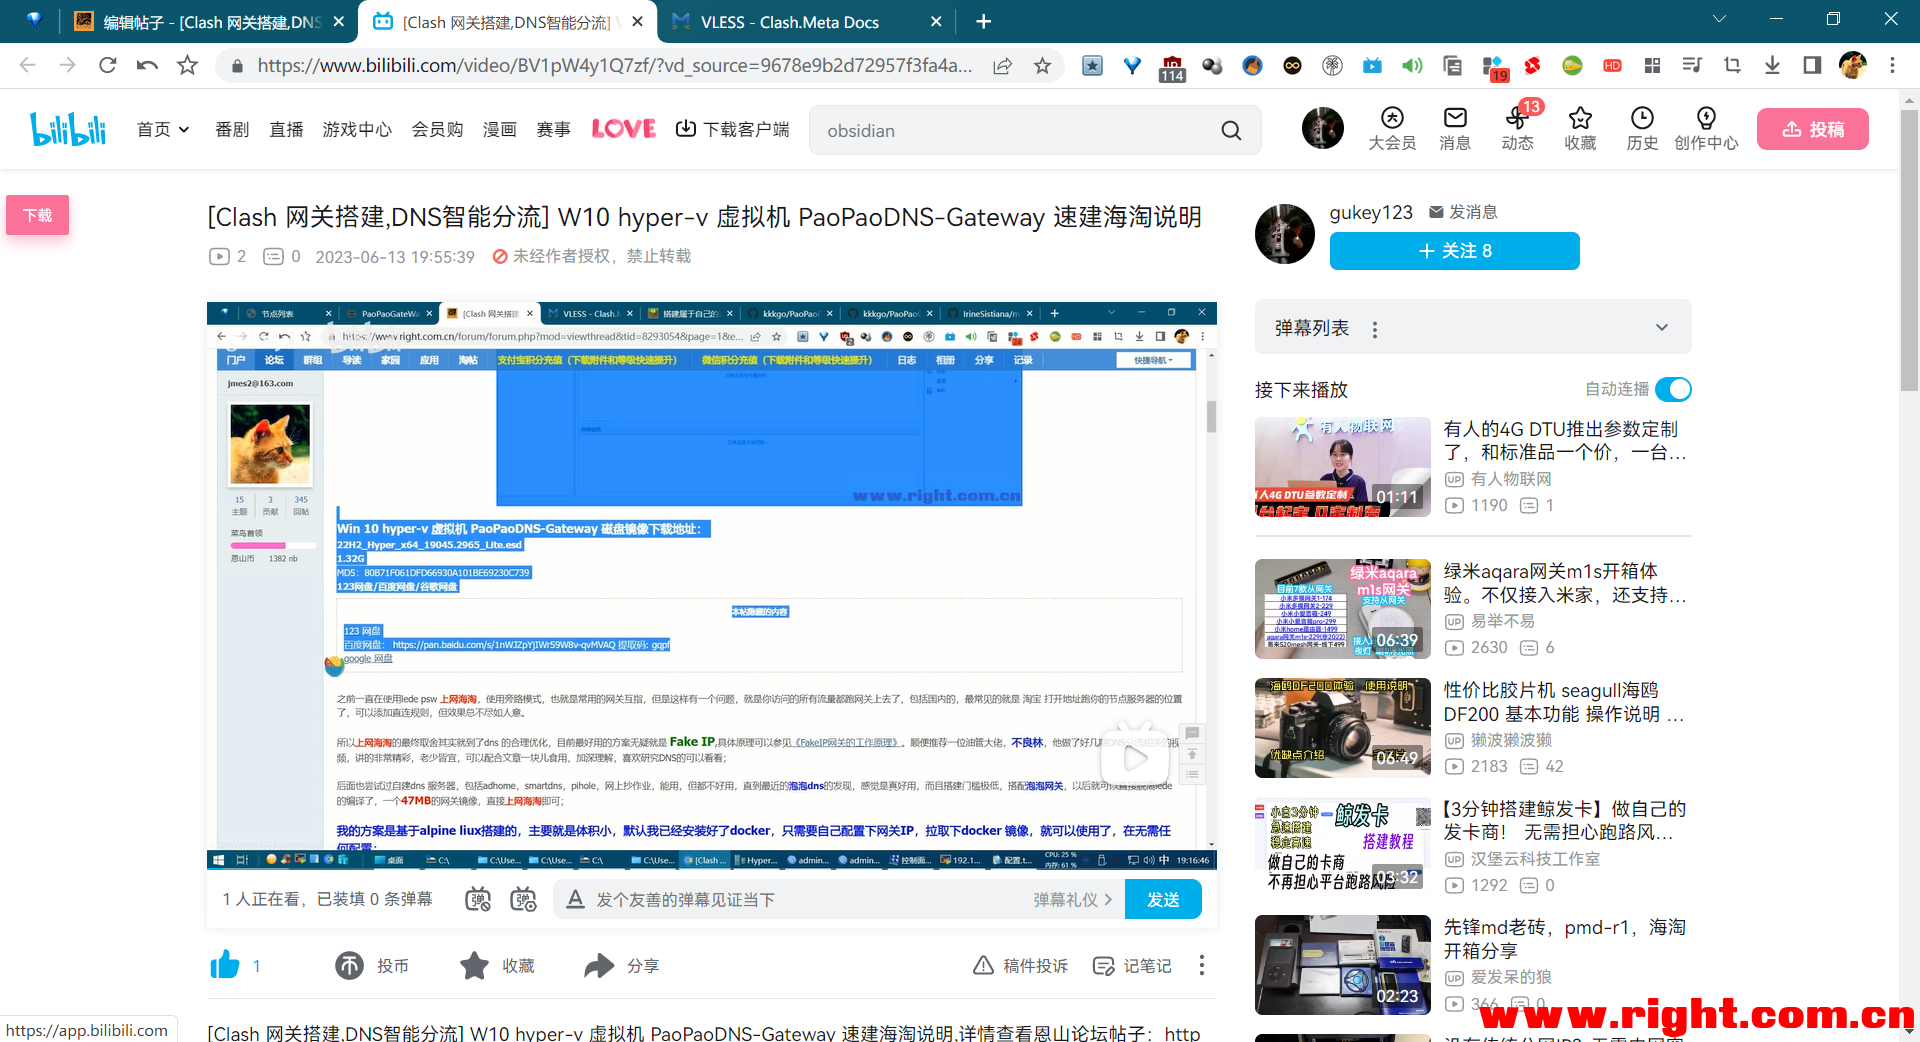Click the obsidian search field

[x=1010, y=130]
